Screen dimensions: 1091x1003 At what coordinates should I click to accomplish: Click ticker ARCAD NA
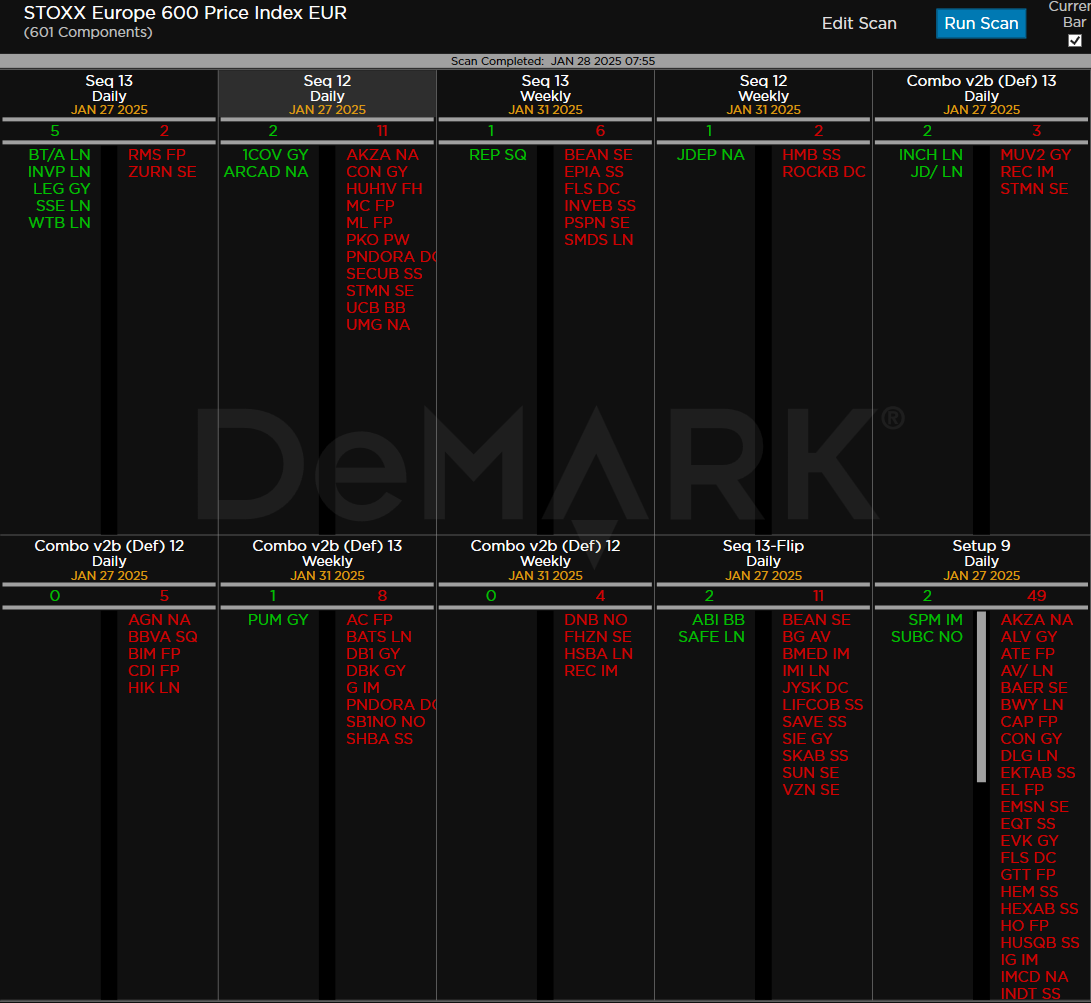(x=266, y=172)
